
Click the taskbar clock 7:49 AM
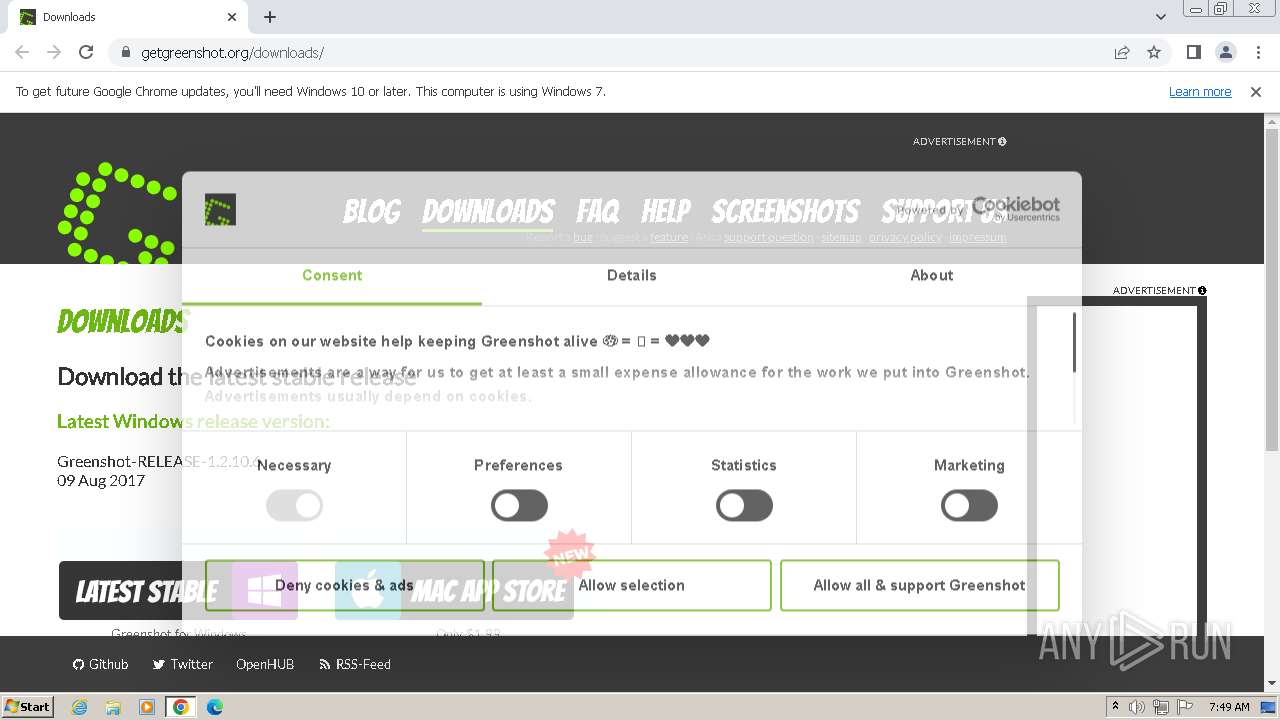[1229, 707]
